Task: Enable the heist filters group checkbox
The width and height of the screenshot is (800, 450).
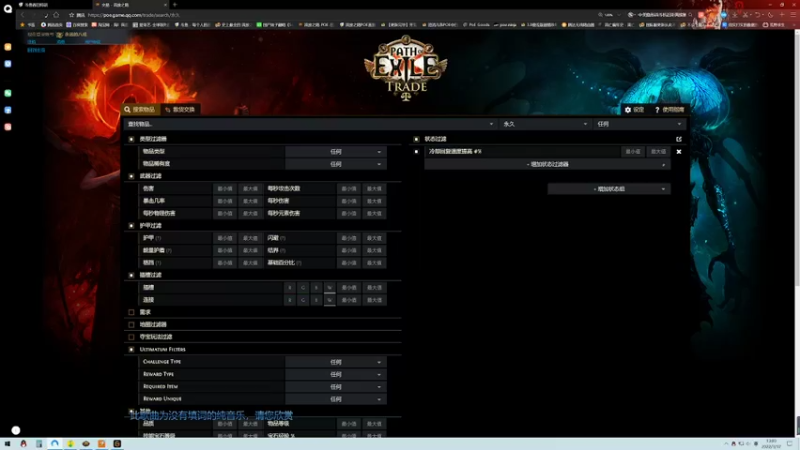Action: [x=131, y=337]
